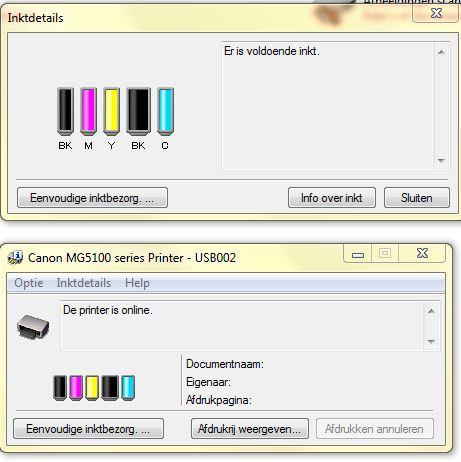Click Eenvoudige inktbezorg. in the Inktdetails dialog
The width and height of the screenshot is (461, 462).
92,198
